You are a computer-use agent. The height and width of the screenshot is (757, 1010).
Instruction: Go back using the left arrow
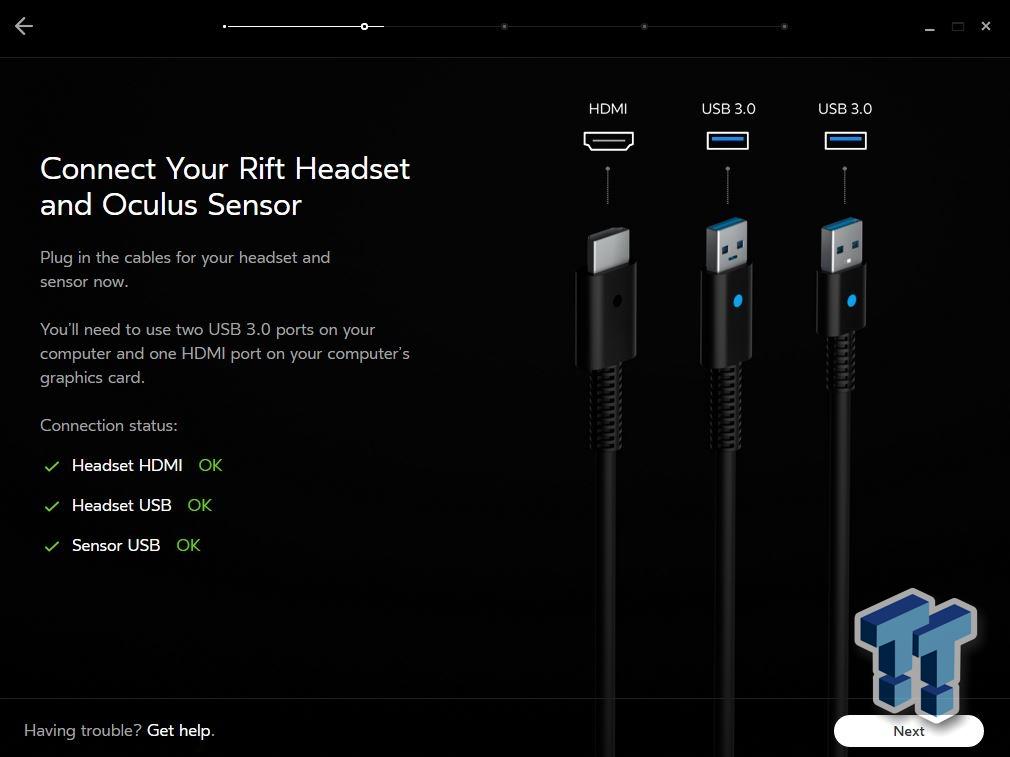[x=24, y=26]
